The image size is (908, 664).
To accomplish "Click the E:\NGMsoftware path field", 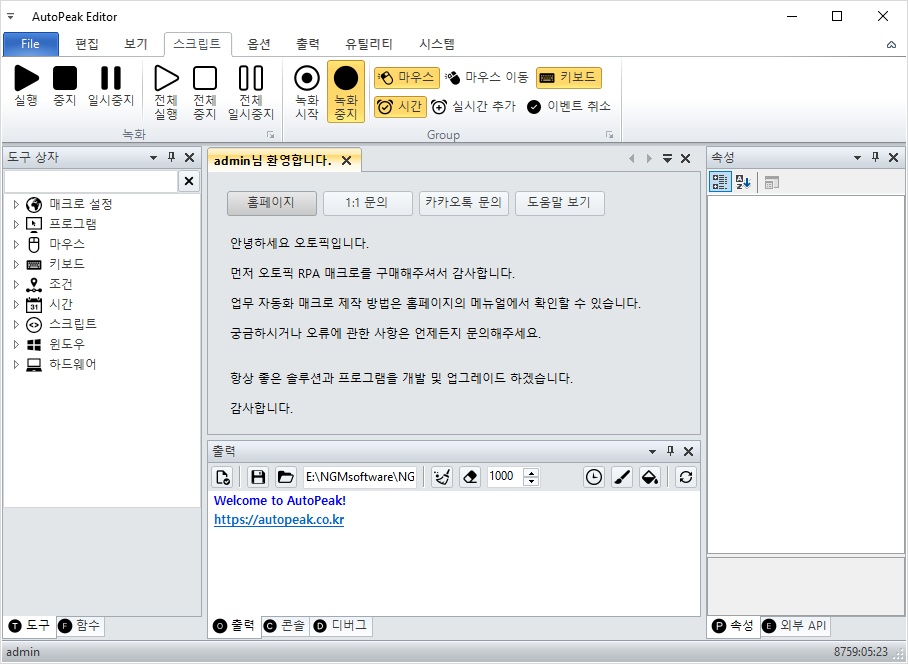I will 360,477.
